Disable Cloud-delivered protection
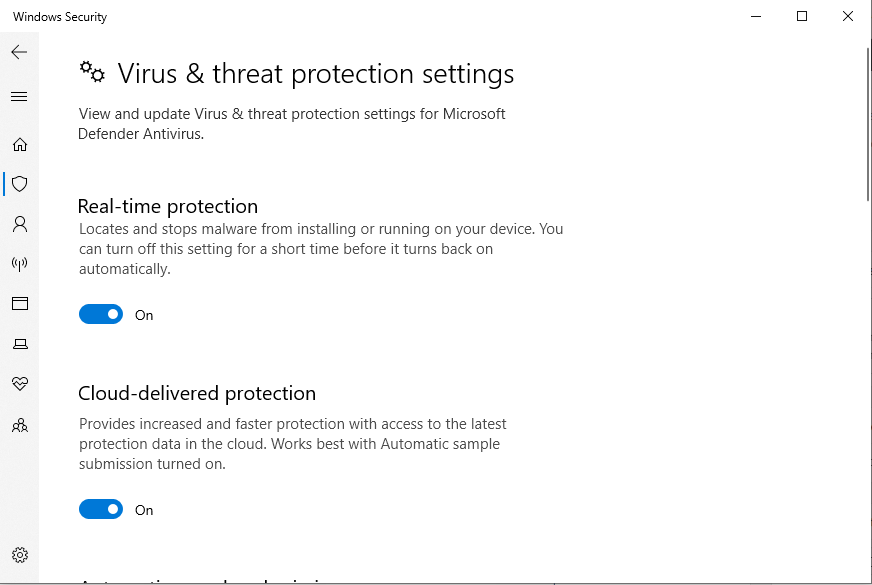This screenshot has height=585, width=872. [x=100, y=509]
